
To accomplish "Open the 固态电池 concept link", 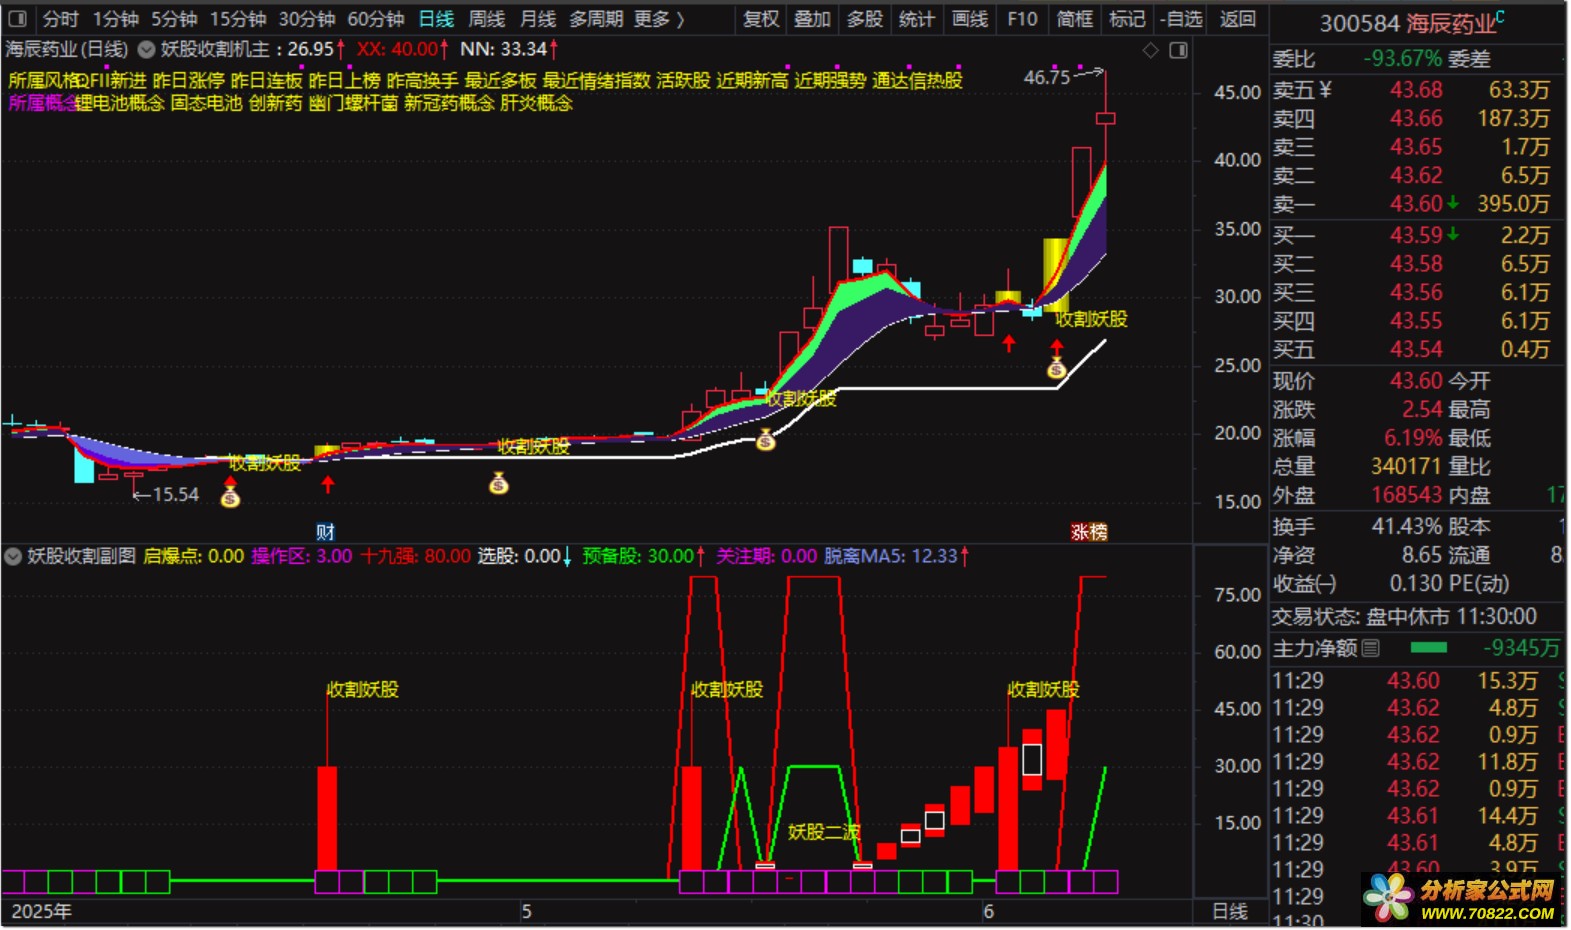I will point(207,103).
